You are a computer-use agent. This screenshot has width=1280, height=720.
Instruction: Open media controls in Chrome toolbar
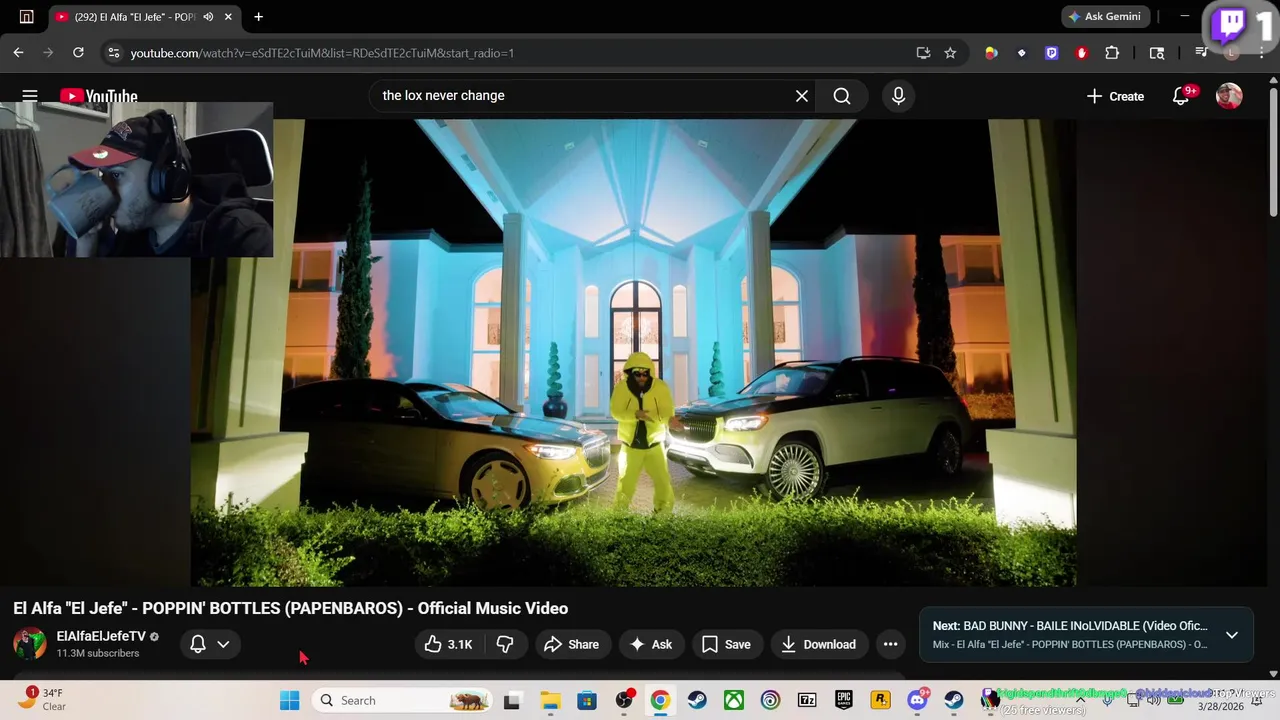click(1202, 53)
